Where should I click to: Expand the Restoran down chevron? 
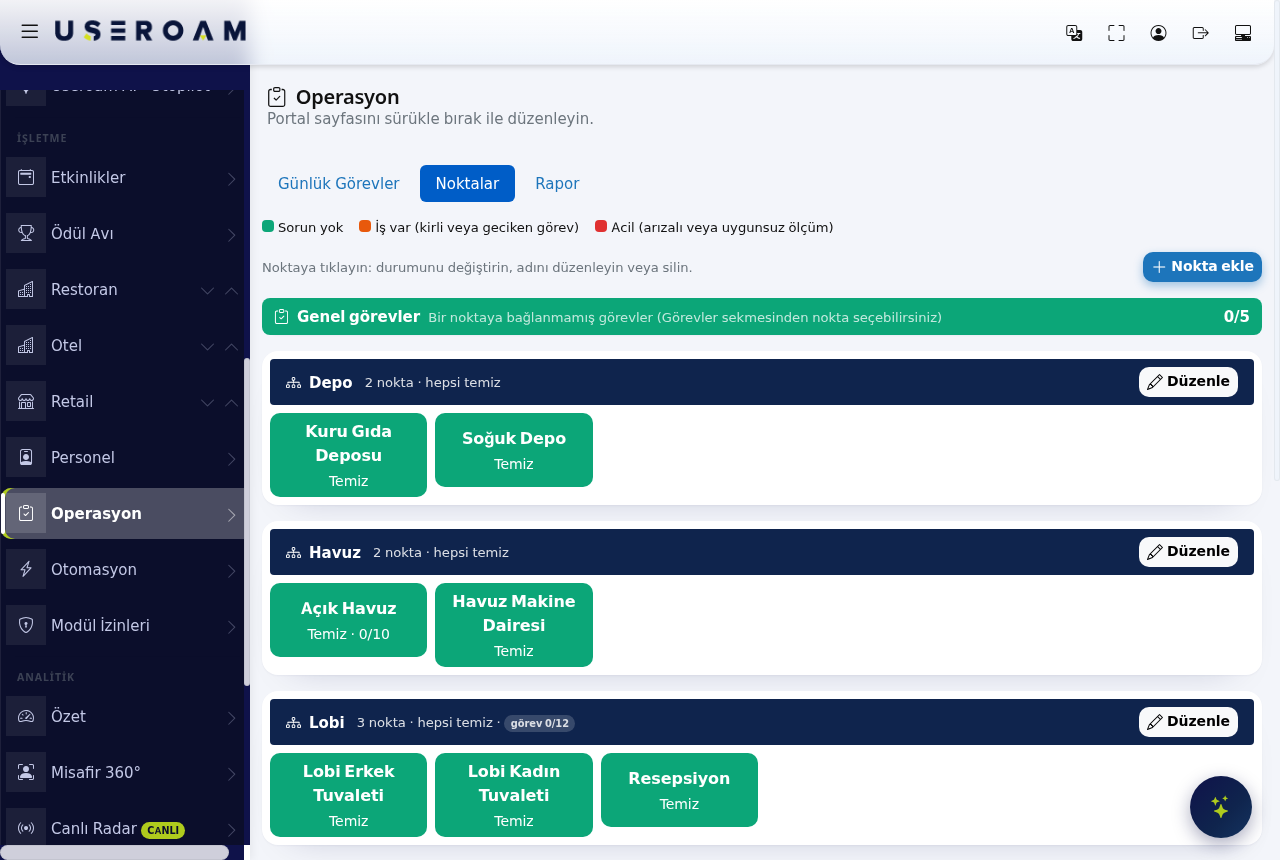click(x=207, y=291)
